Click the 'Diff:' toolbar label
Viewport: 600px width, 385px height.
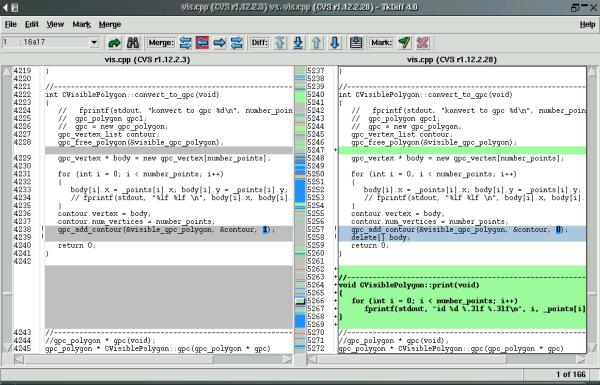259,42
